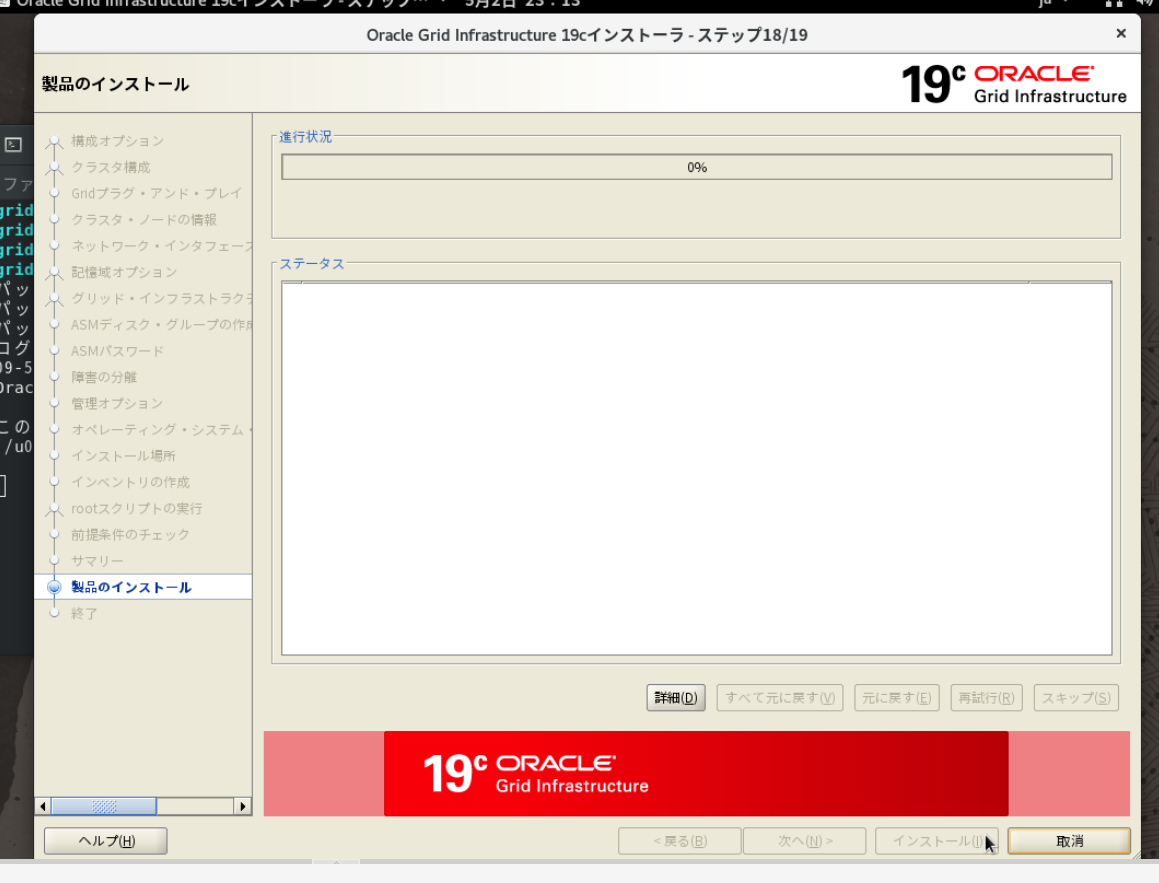Select the クラスタ構成 step
The width and height of the screenshot is (1159, 883).
pos(111,167)
